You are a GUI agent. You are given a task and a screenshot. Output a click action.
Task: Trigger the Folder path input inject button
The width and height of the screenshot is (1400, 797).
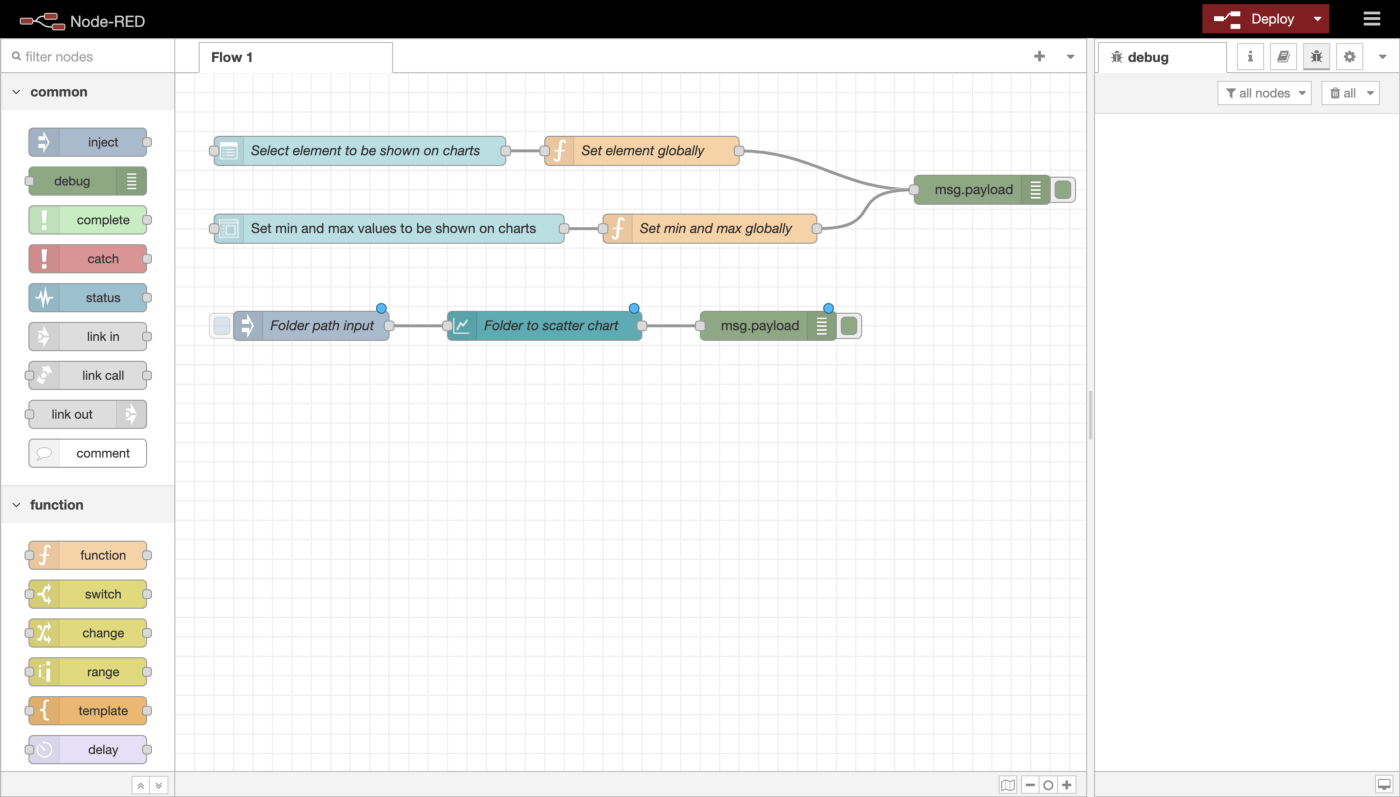click(222, 326)
